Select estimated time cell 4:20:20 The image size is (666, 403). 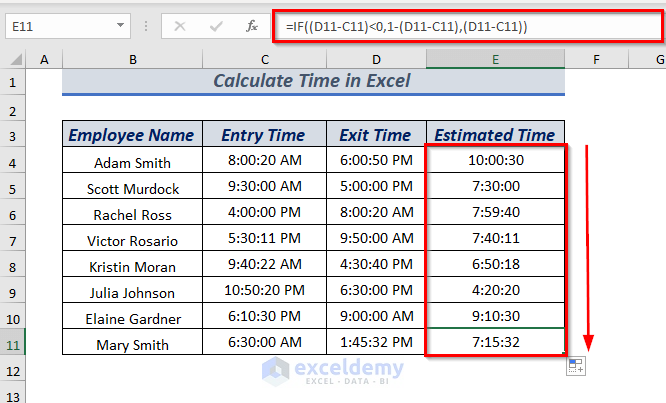(x=495, y=290)
